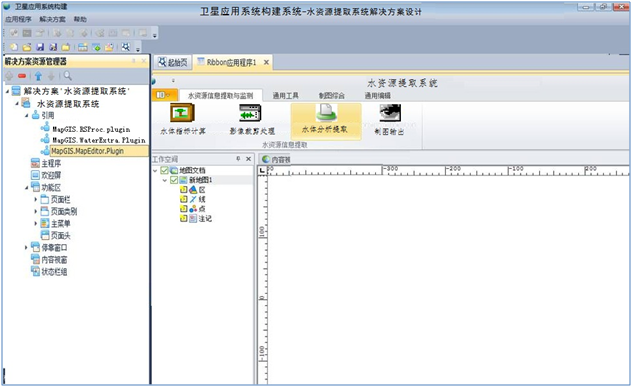This screenshot has width=633, height=387.
Task: Pin the 工作空间 panel
Action: 238,159
